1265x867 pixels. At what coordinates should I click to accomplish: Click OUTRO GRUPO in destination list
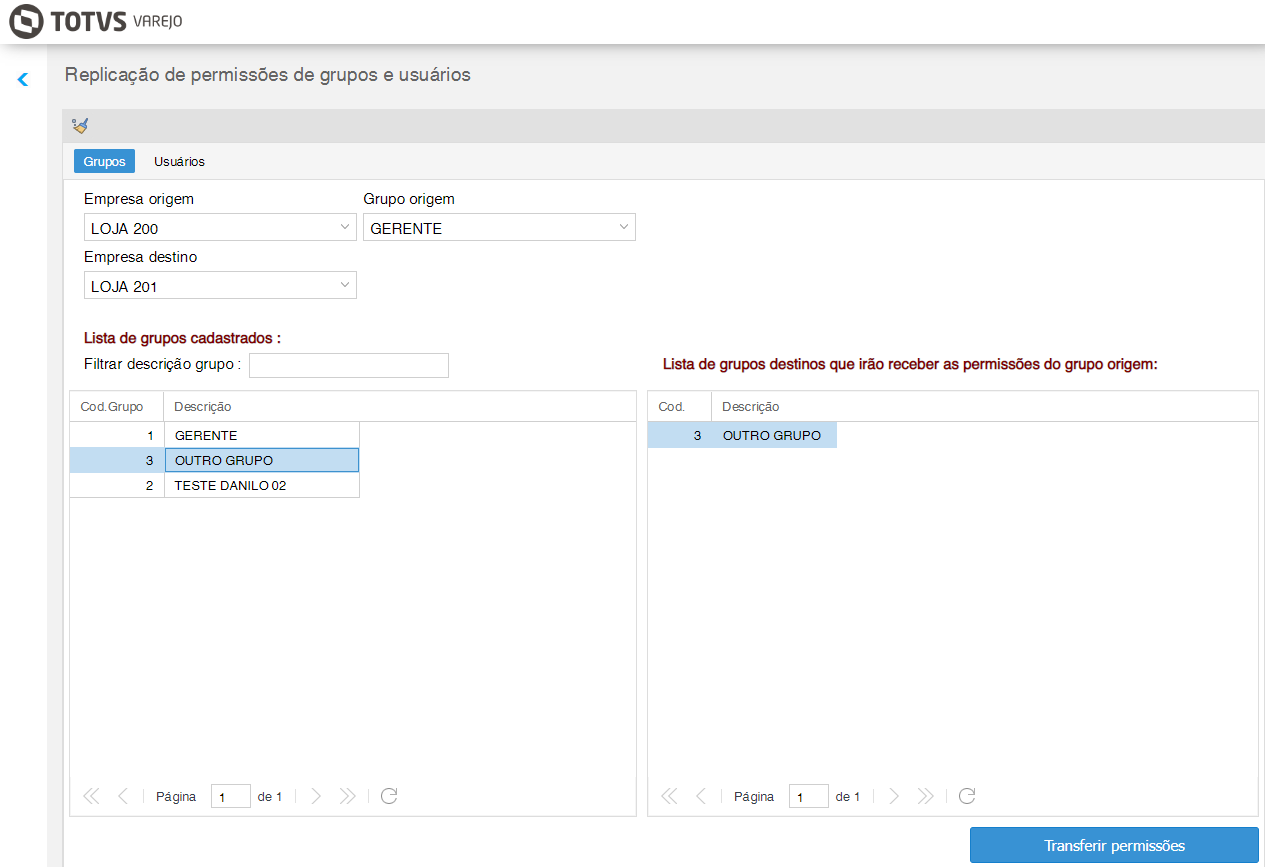click(x=771, y=435)
